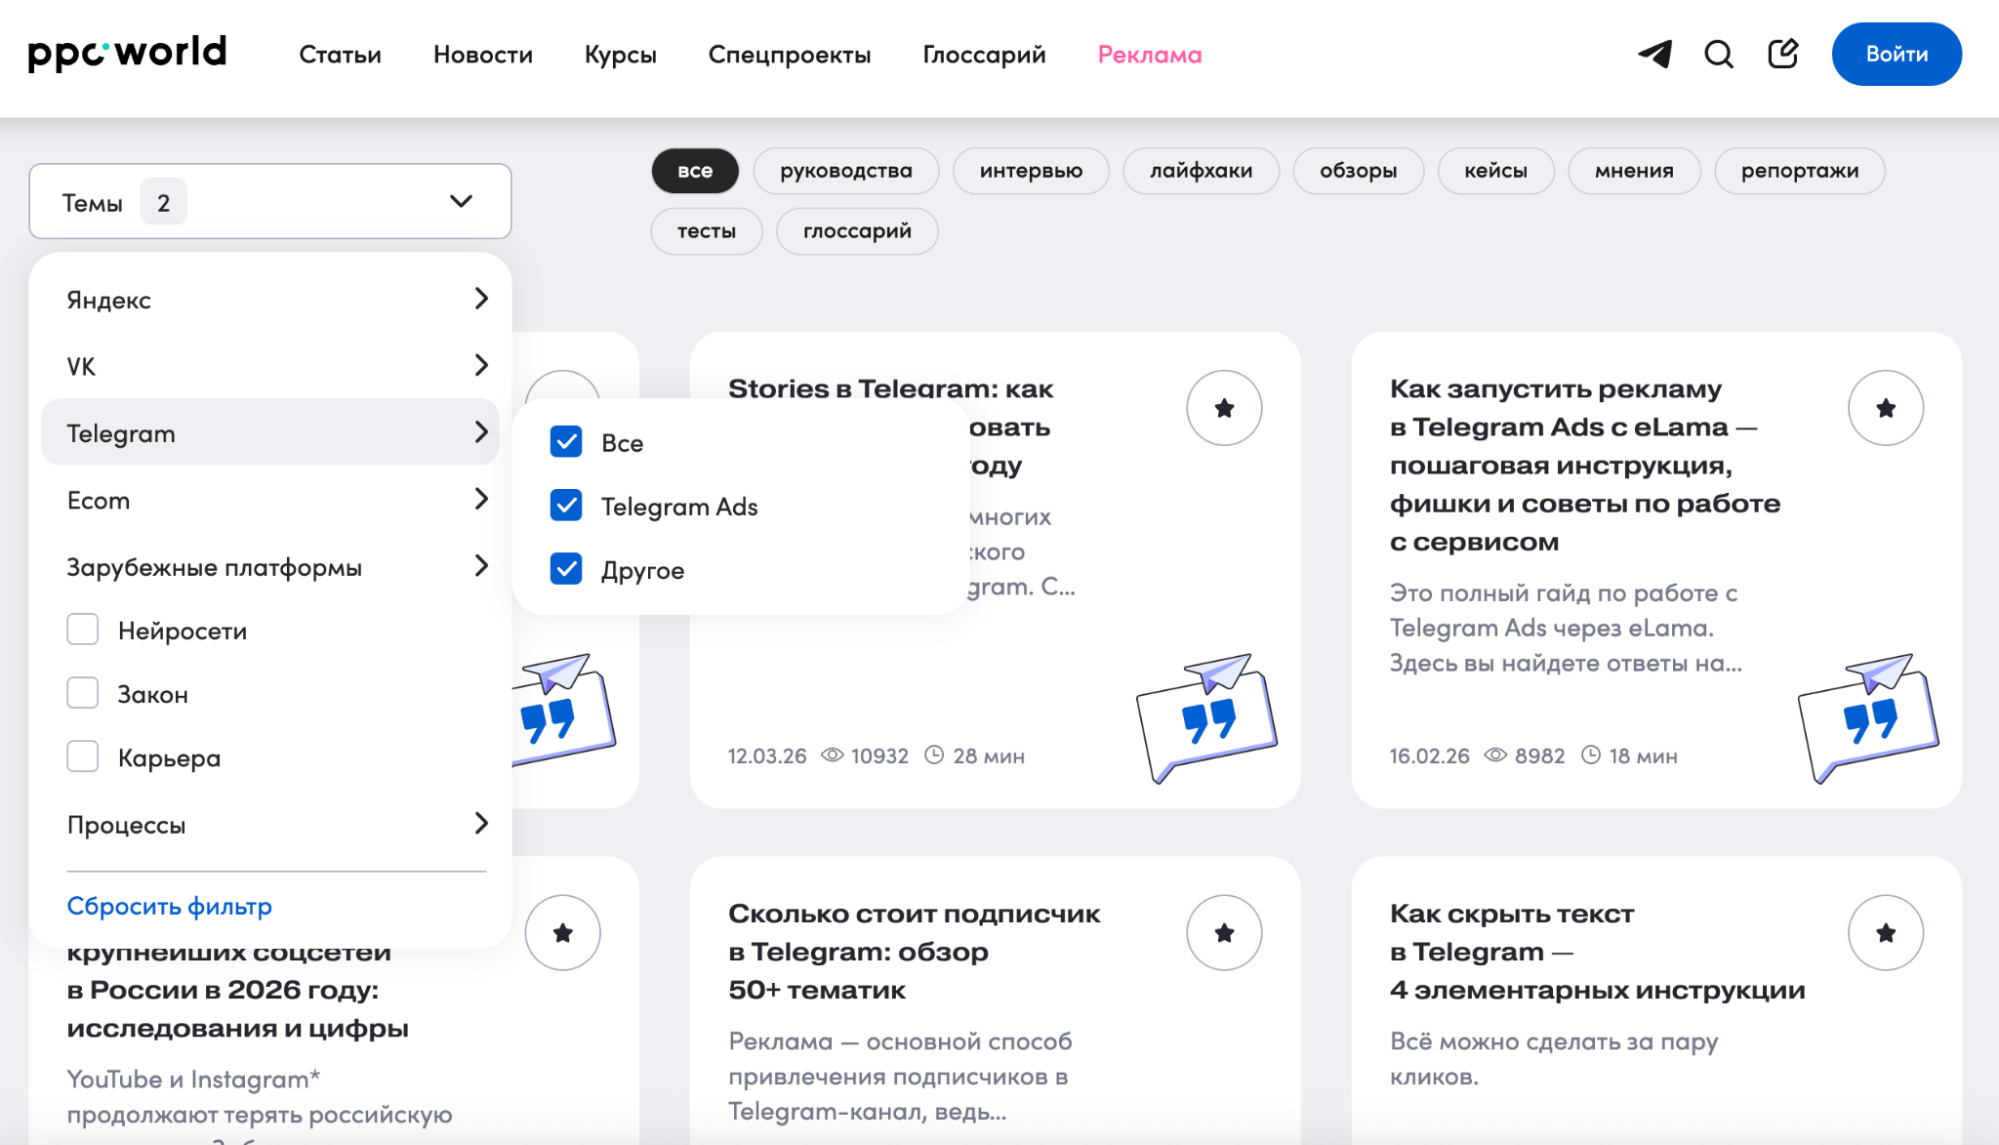
Task: Click the ppc.world logo
Action: [x=127, y=53]
